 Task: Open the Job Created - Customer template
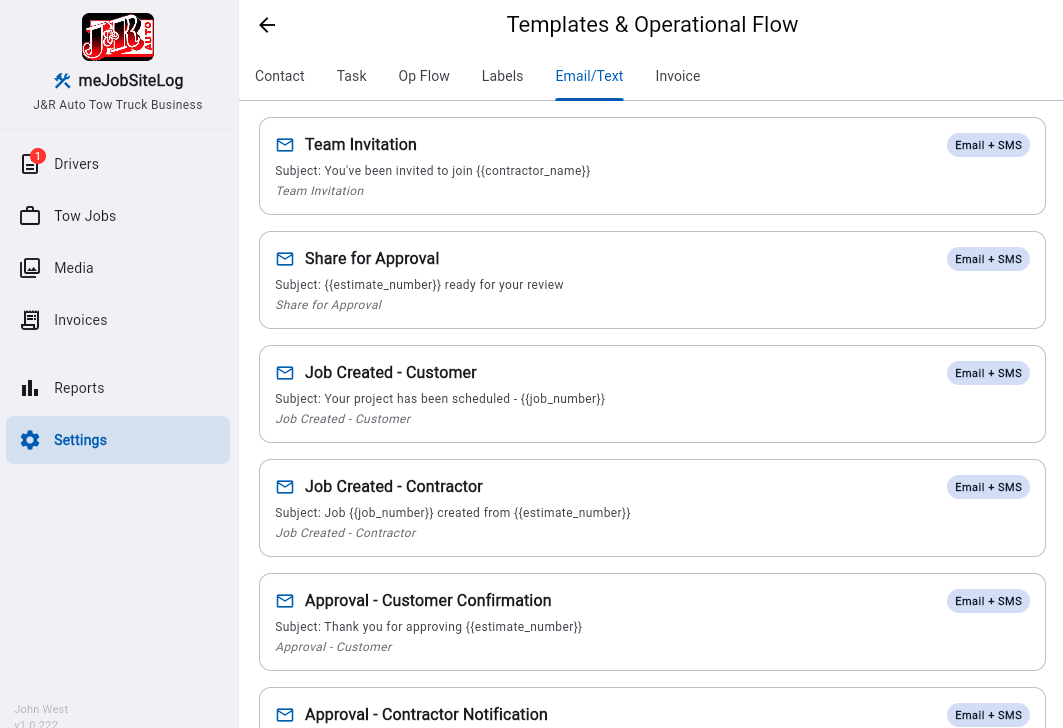[x=652, y=394]
